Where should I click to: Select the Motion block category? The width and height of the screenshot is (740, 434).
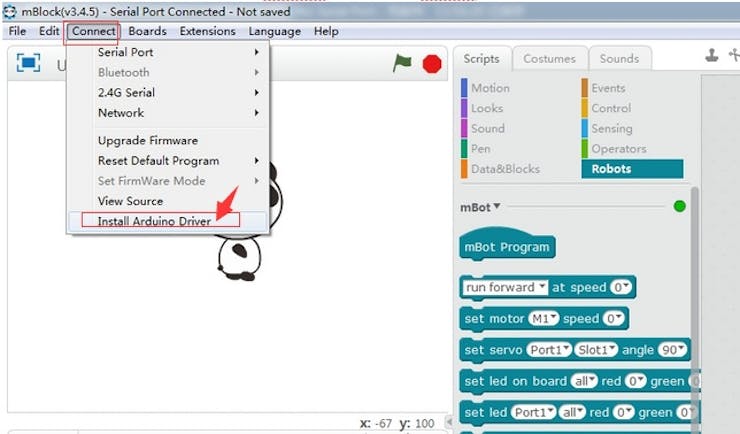[x=490, y=88]
